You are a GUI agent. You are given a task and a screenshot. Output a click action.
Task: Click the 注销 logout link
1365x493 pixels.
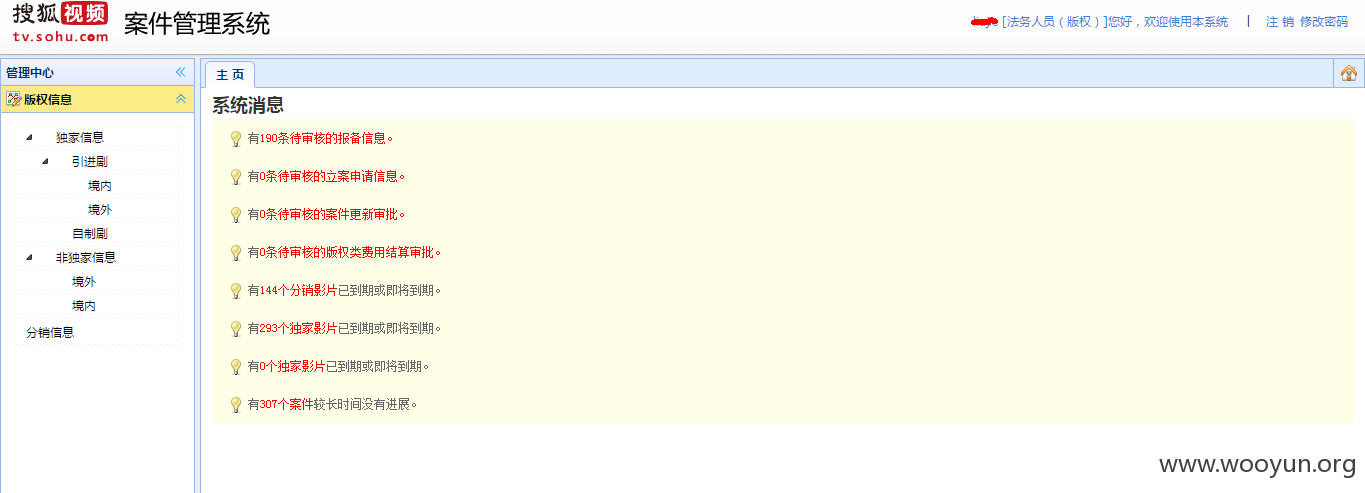click(x=1280, y=22)
